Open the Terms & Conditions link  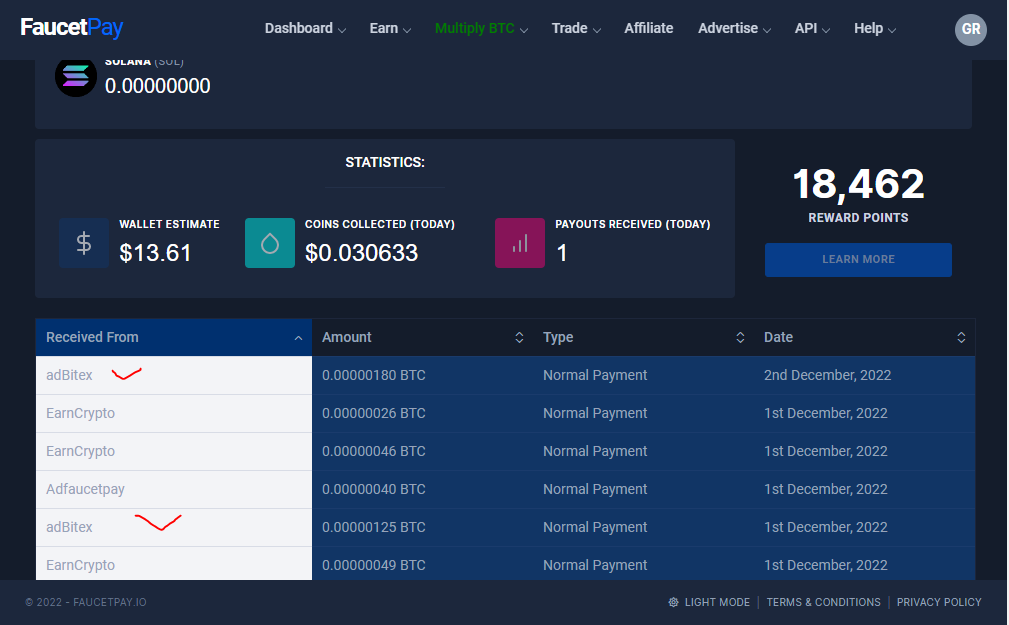pyautogui.click(x=824, y=602)
